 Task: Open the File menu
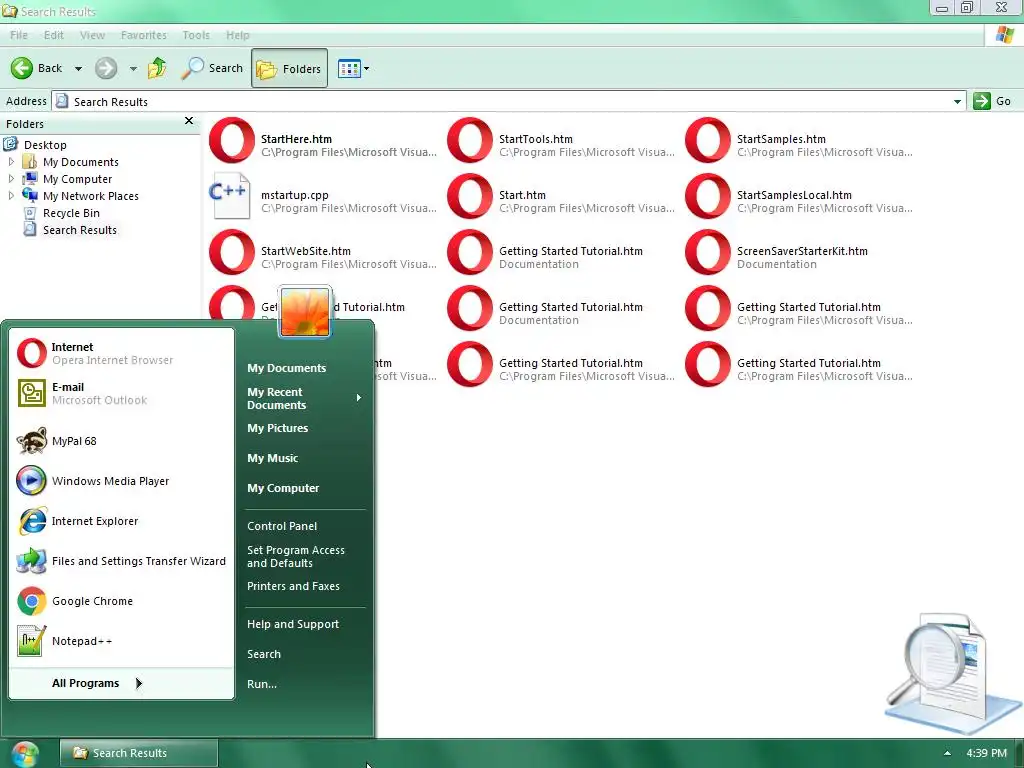coord(19,35)
